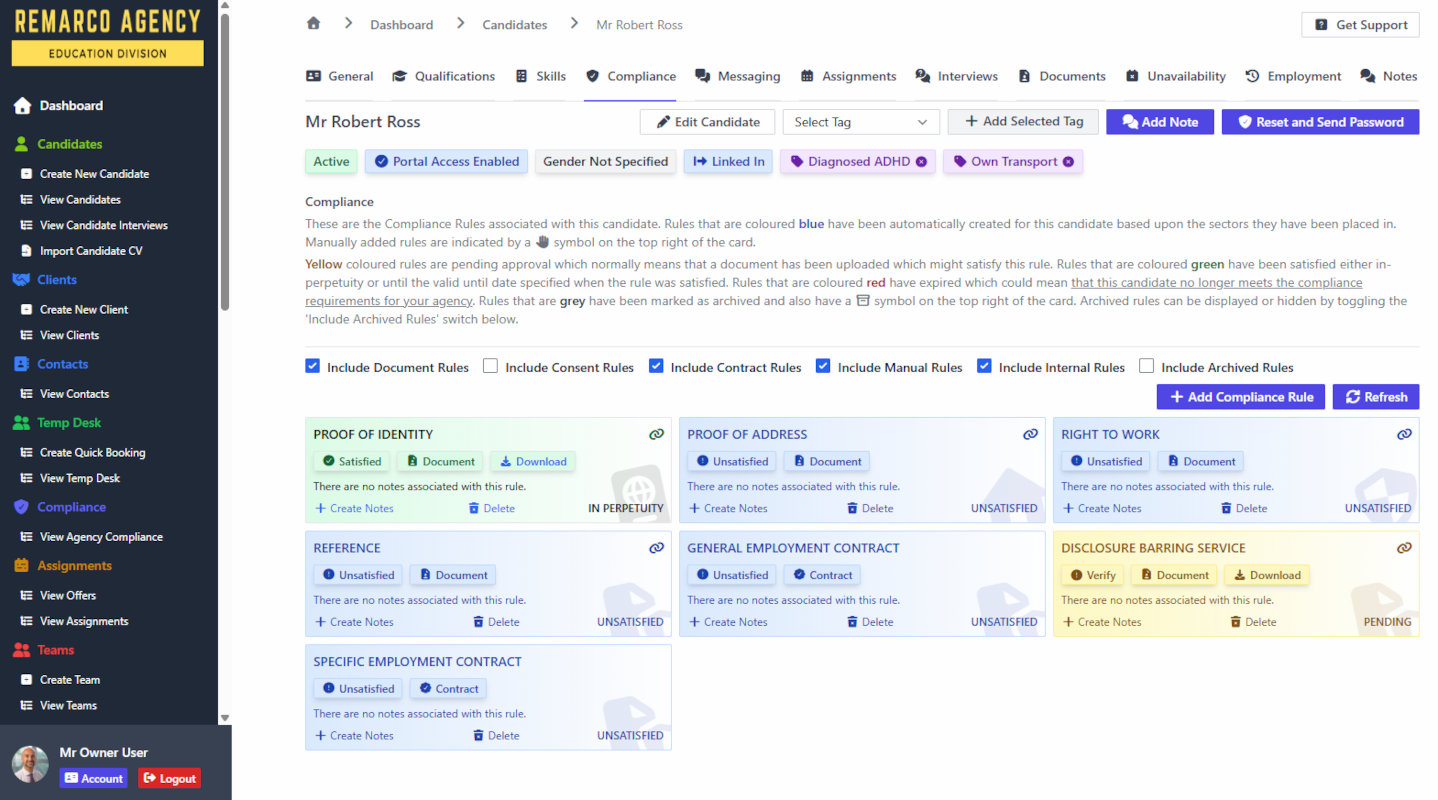This screenshot has height=800, width=1438.
Task: Click the link icon on Proof of Identity card
Action: click(x=656, y=434)
